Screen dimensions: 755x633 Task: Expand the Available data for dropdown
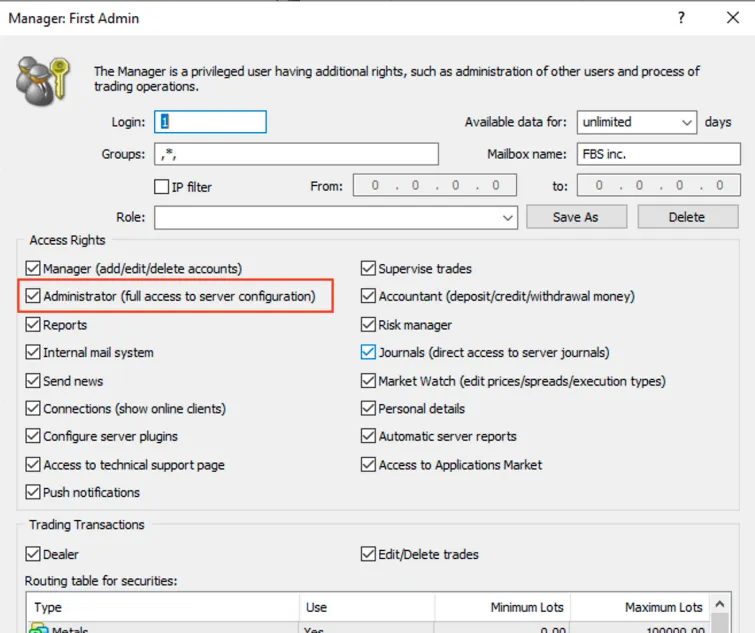tap(686, 122)
